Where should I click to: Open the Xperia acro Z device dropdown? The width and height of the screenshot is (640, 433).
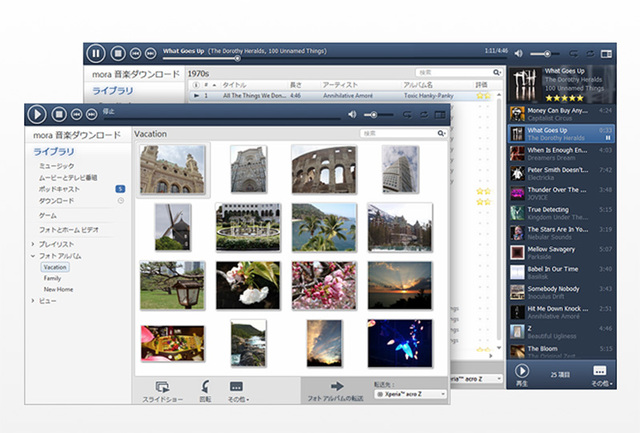pos(410,395)
